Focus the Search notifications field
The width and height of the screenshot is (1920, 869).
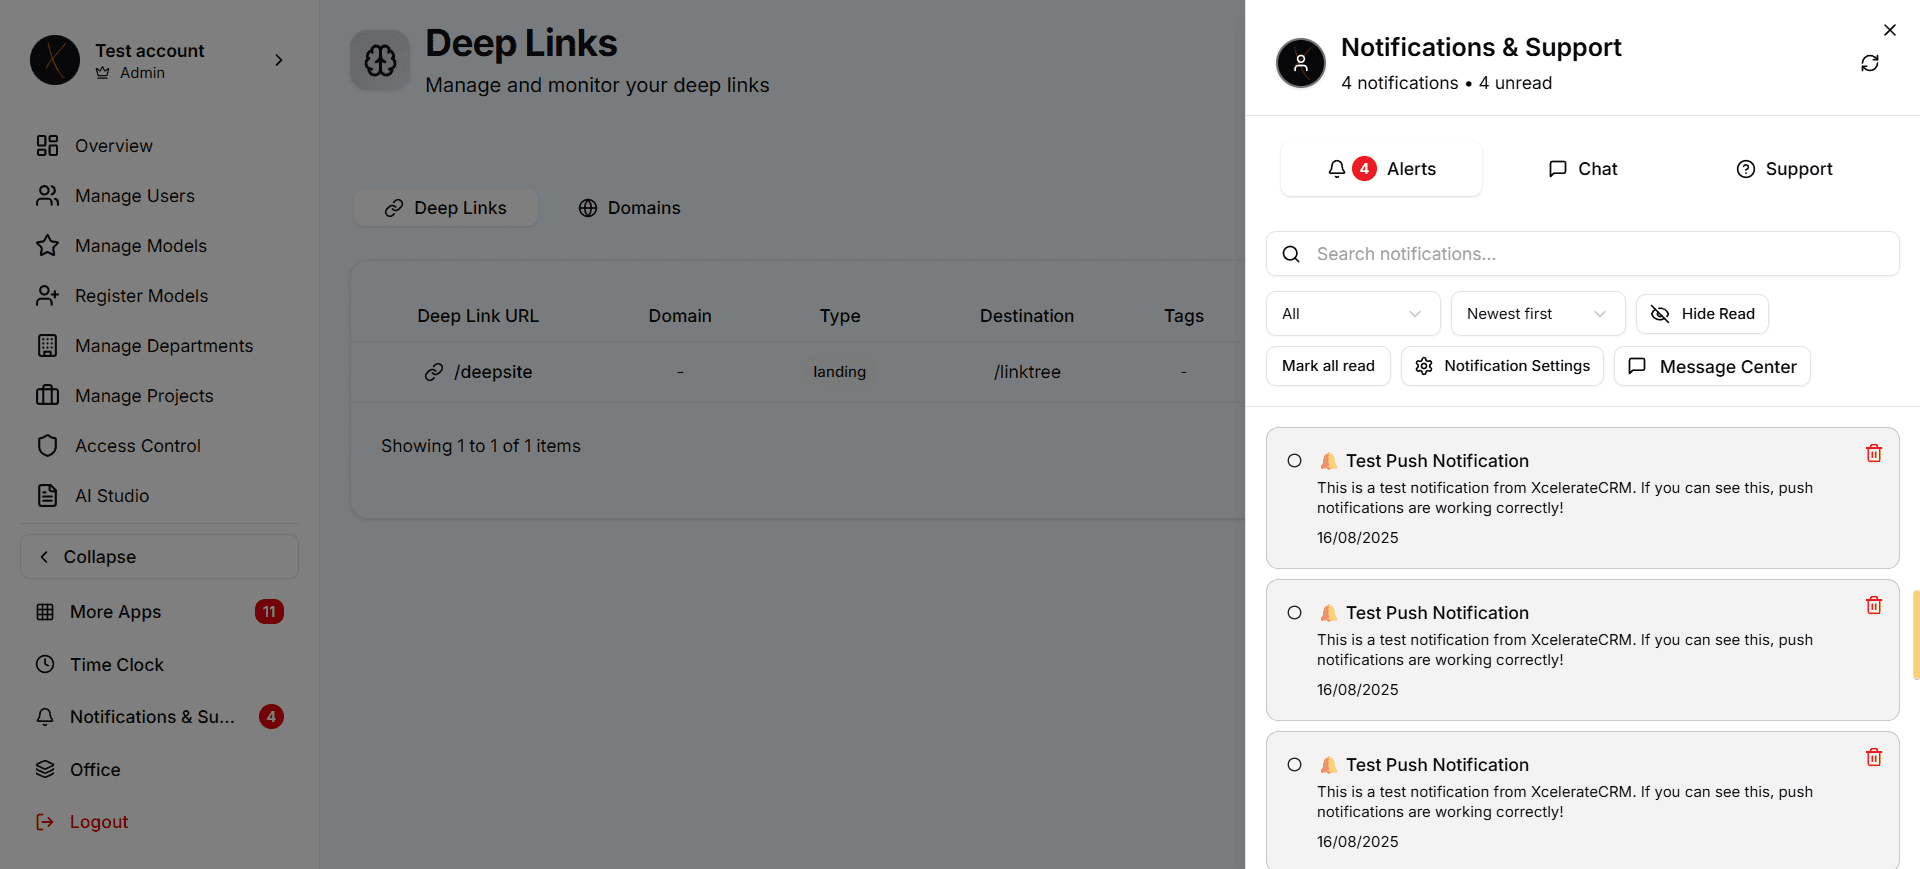click(1582, 254)
